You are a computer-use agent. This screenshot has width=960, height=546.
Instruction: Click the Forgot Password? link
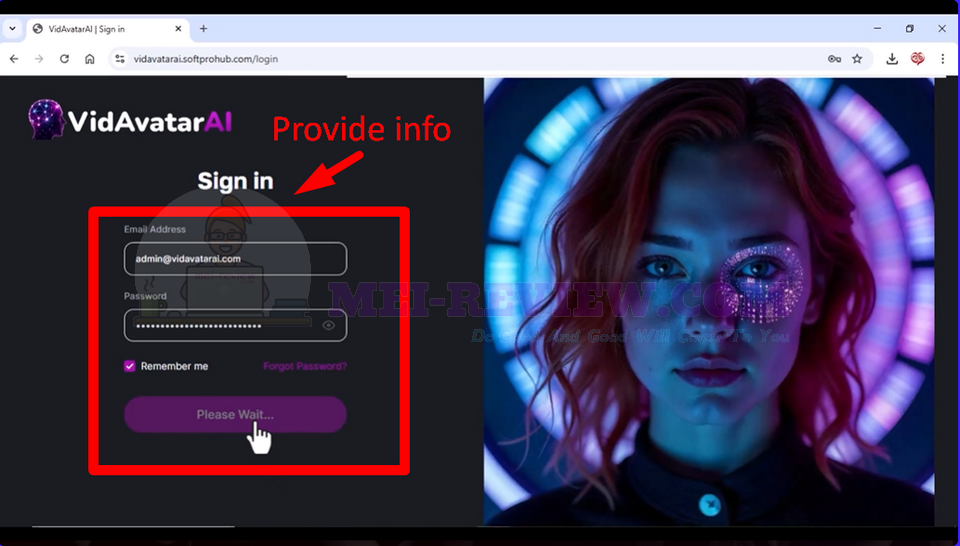305,366
